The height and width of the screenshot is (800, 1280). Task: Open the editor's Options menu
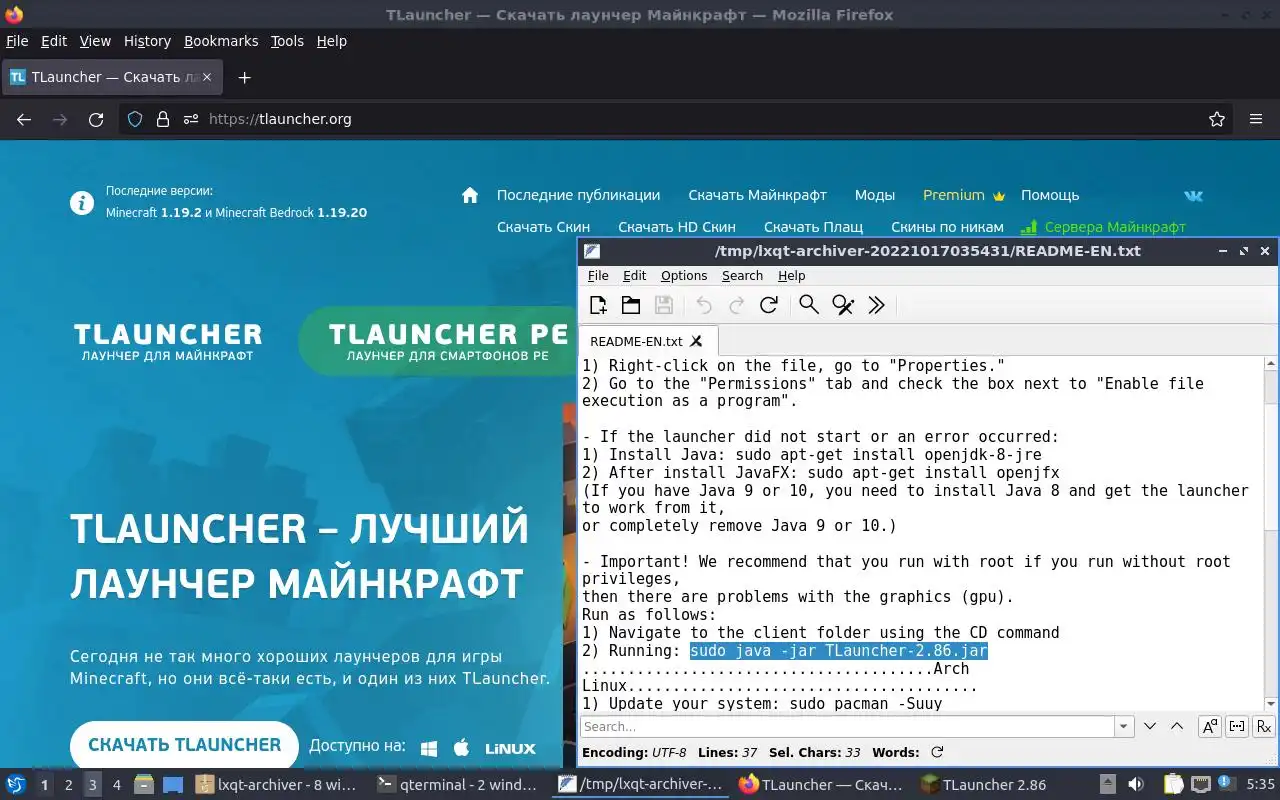pos(684,276)
